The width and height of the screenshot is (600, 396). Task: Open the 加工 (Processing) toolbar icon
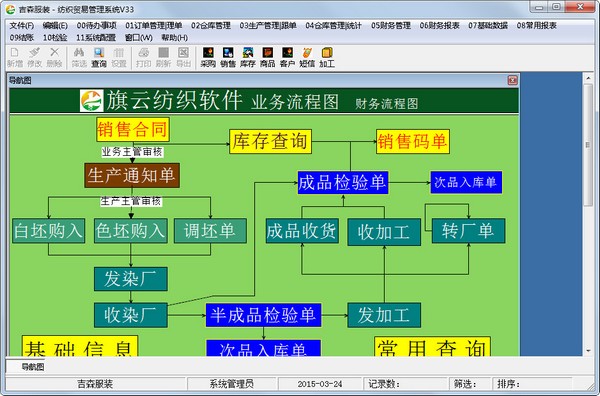(327, 57)
